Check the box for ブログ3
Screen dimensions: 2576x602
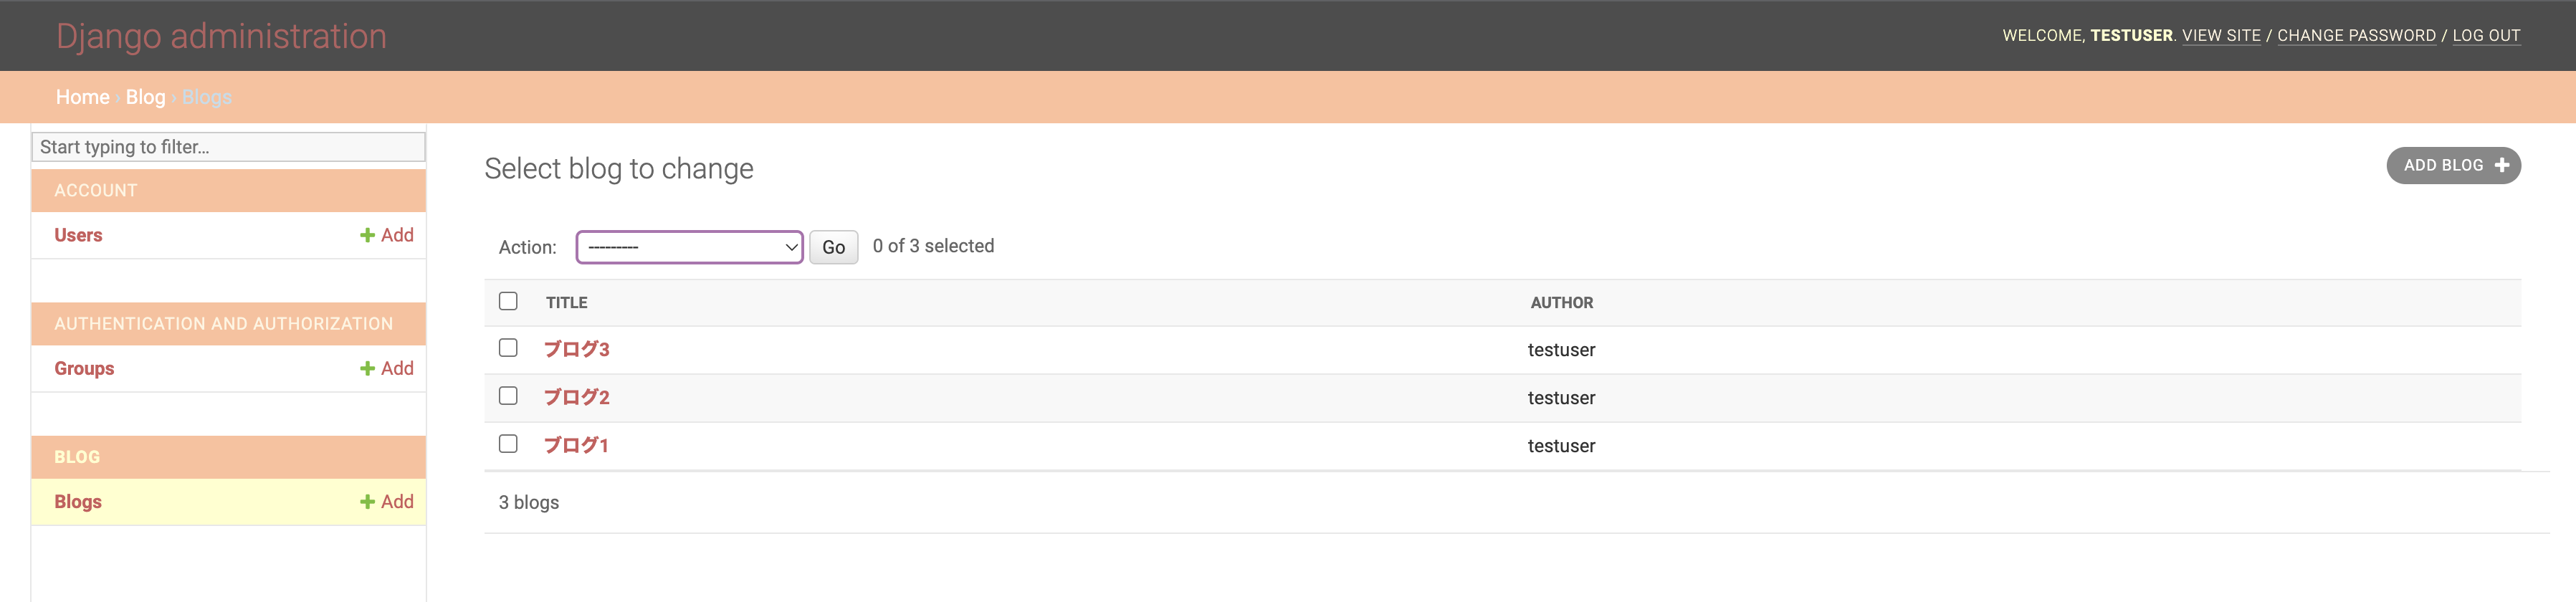[x=508, y=348]
